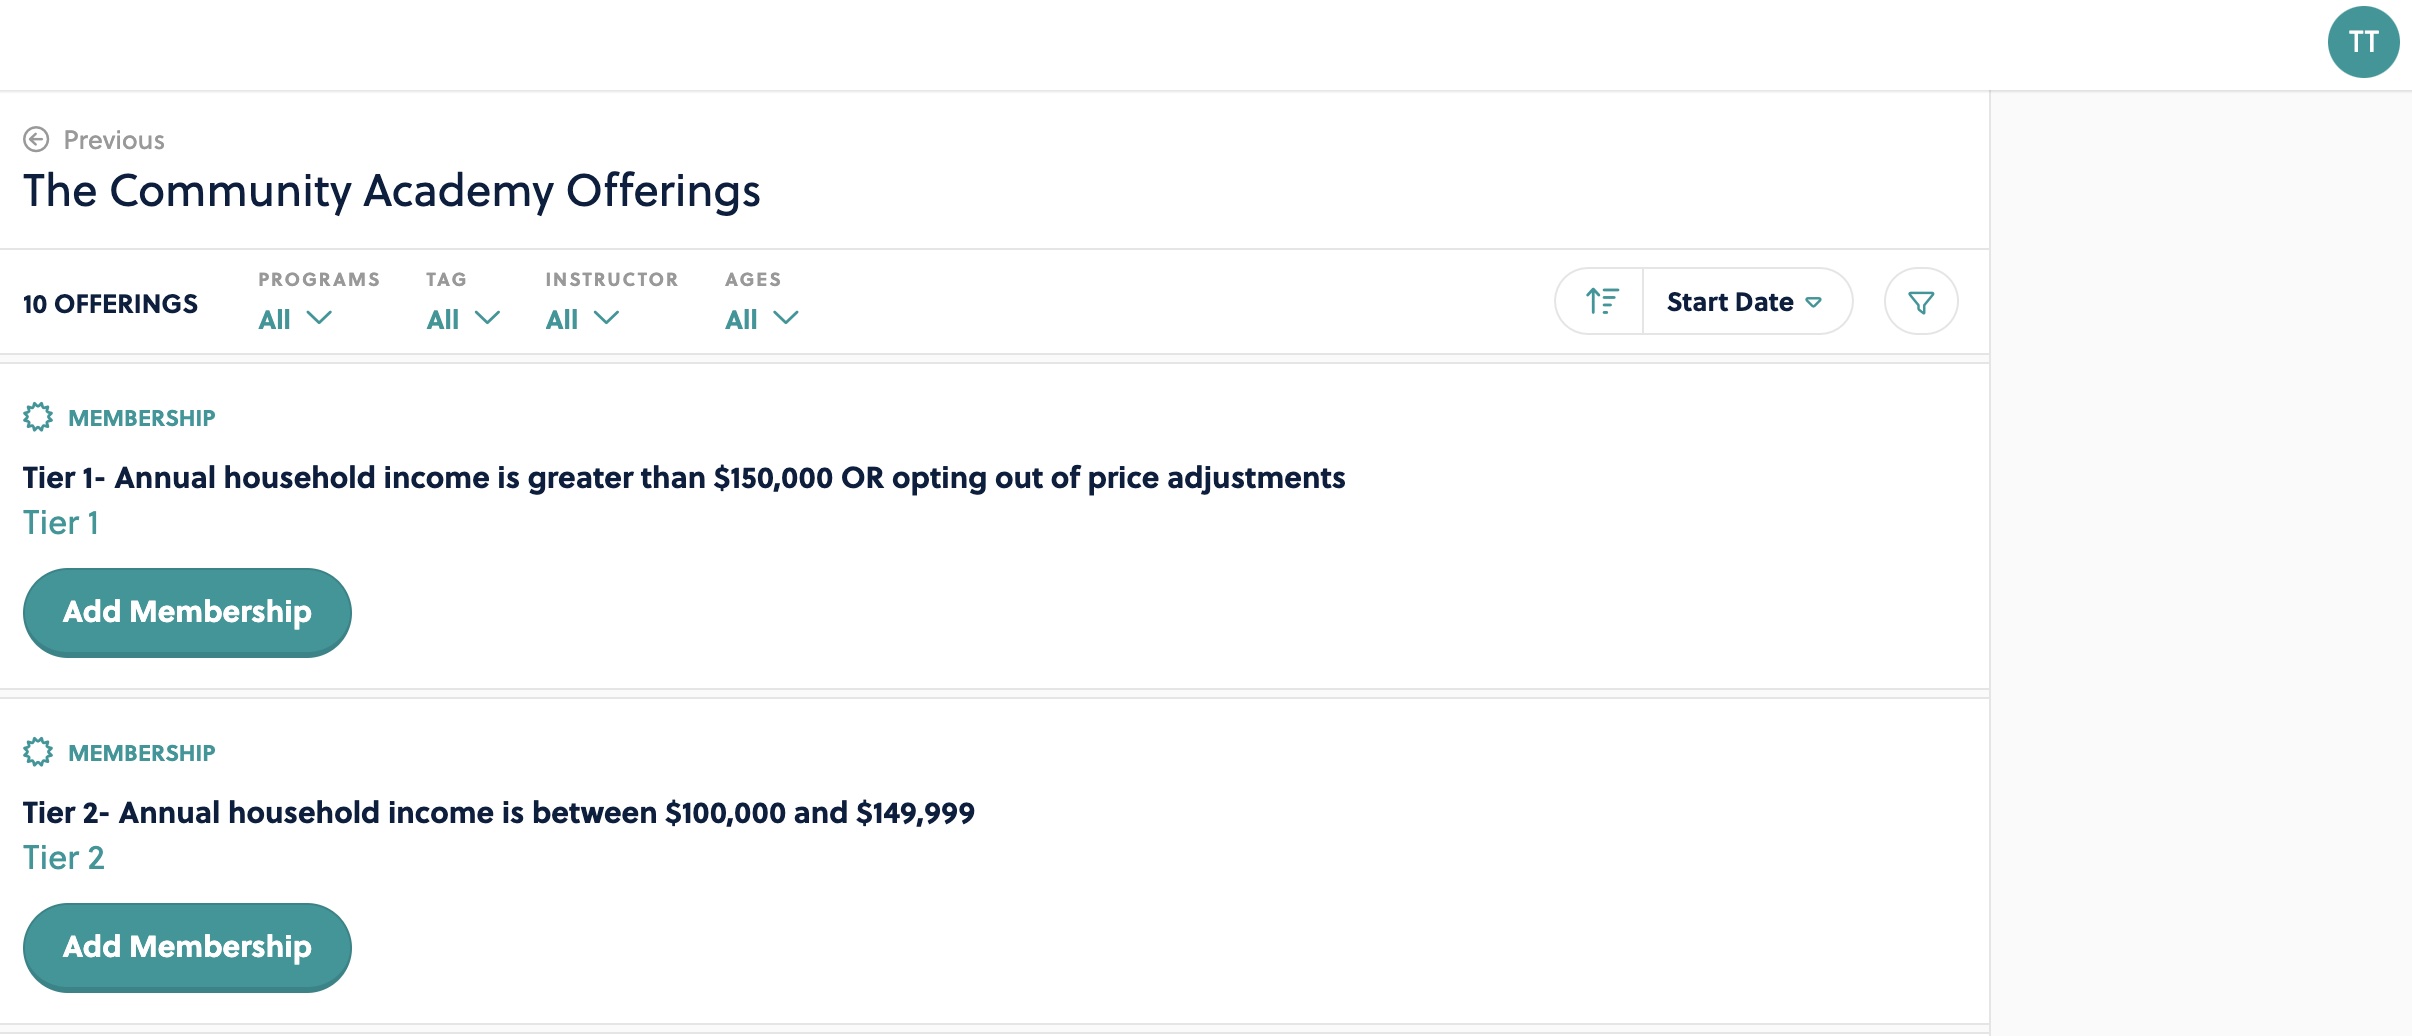Add the Tier 1 membership
This screenshot has width=2412, height=1036.
click(187, 612)
